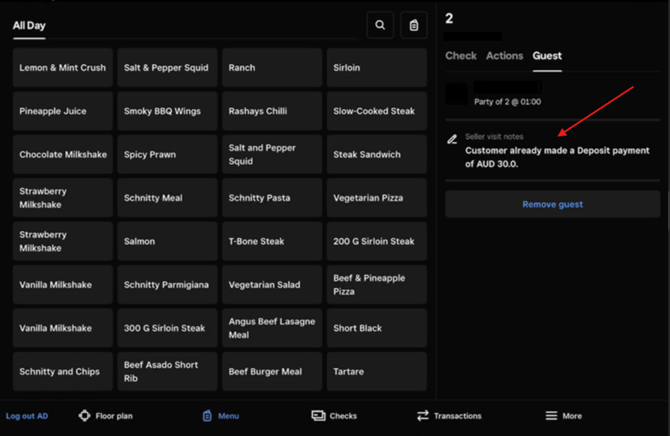Choose Vegetarian Pizza menu tile

[376, 198]
